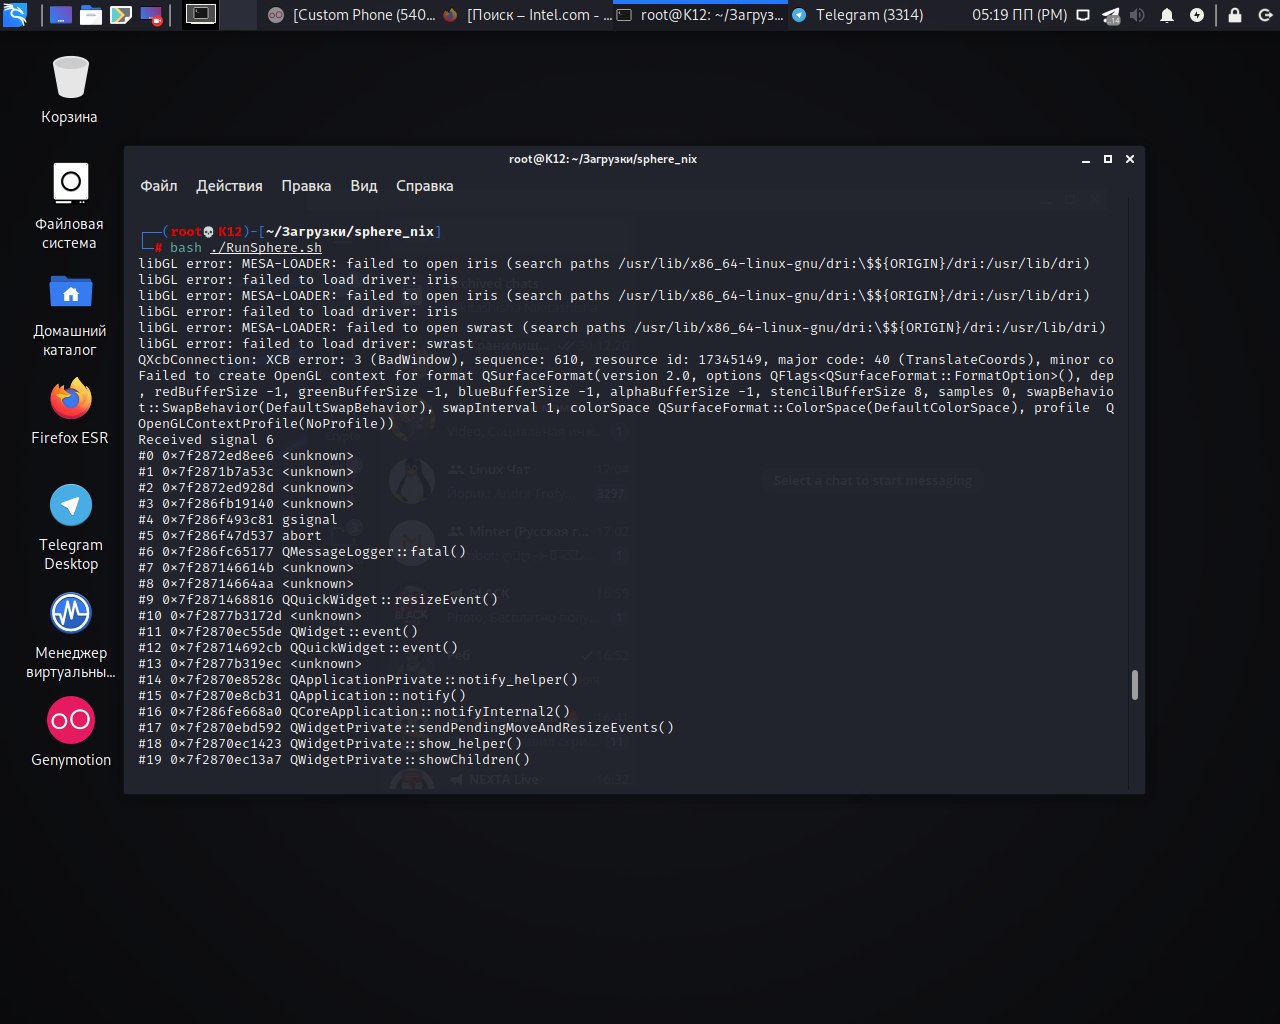Click the terminal vertical scrollbar handle
Screen dimensions: 1280x1024
pyautogui.click(x=1134, y=685)
